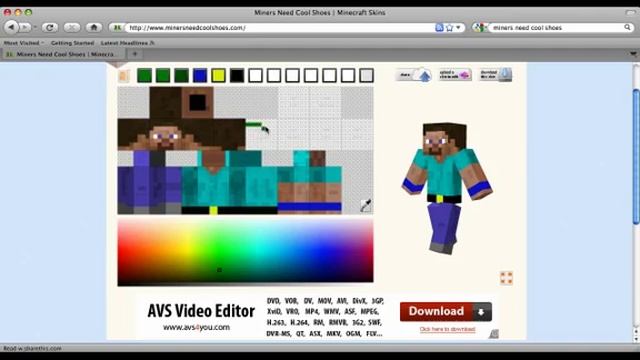Go forward to the next page

coord(24,27)
